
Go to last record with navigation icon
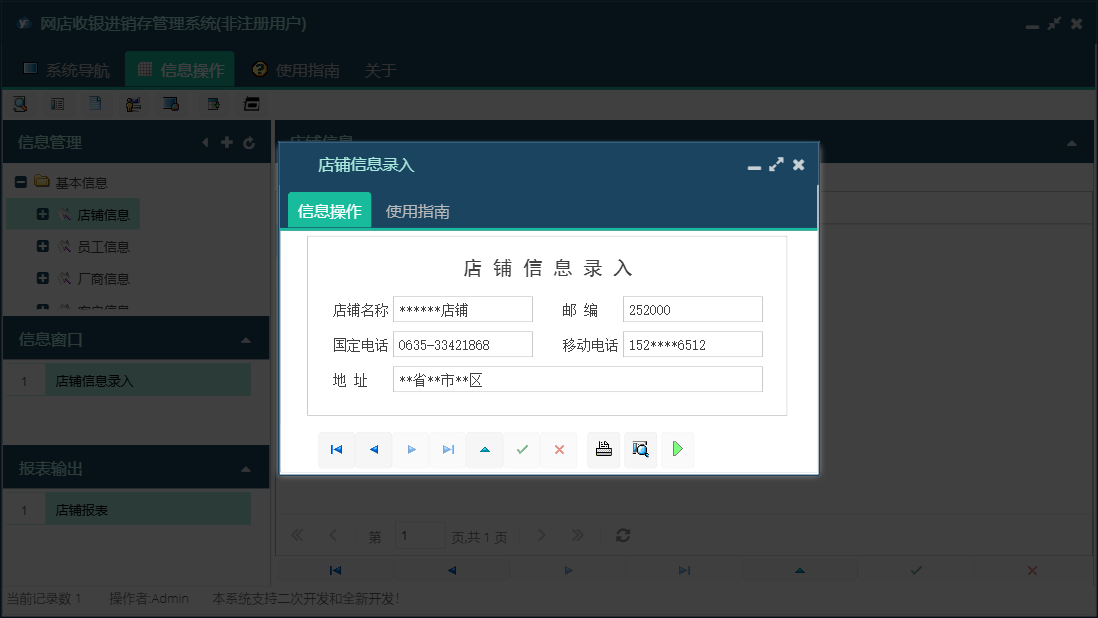[448, 449]
